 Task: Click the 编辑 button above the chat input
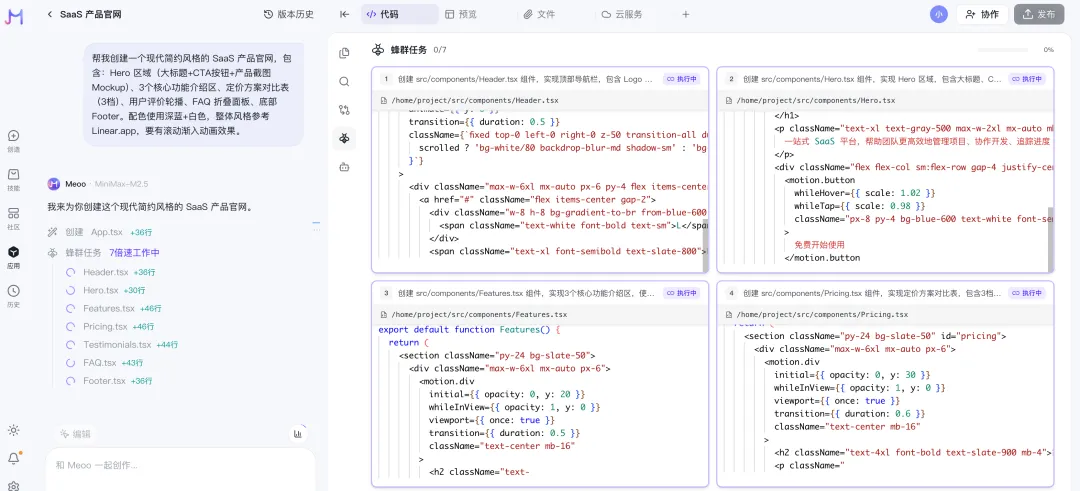tap(75, 434)
